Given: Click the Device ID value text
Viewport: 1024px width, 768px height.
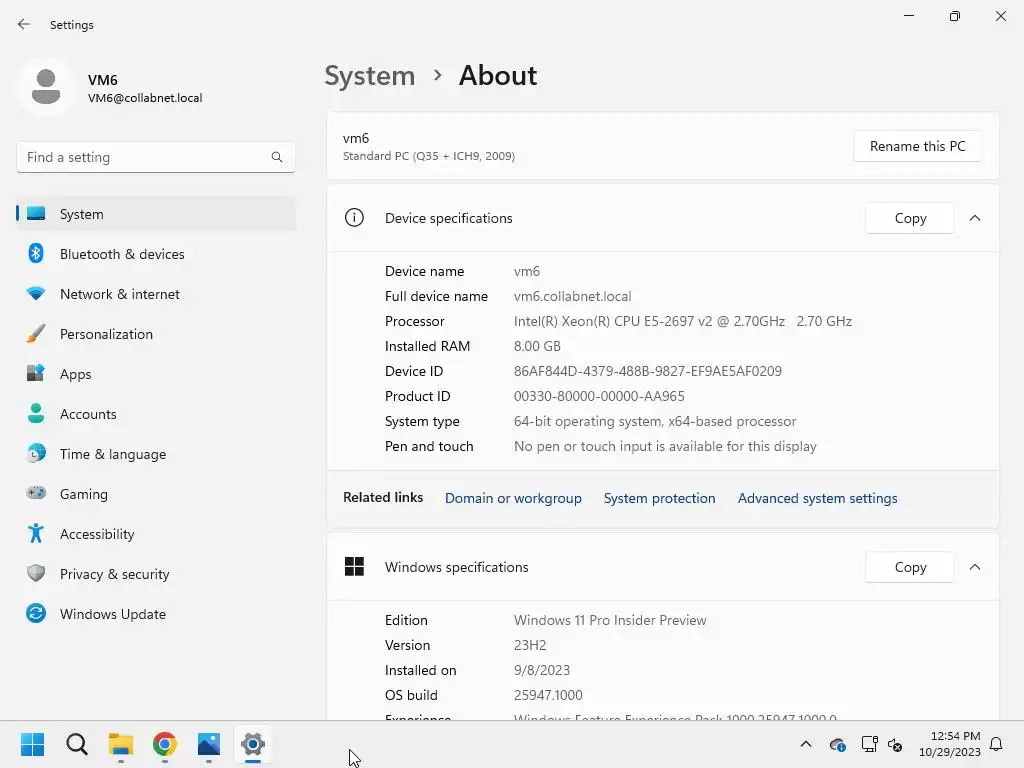Looking at the screenshot, I should pos(648,371).
